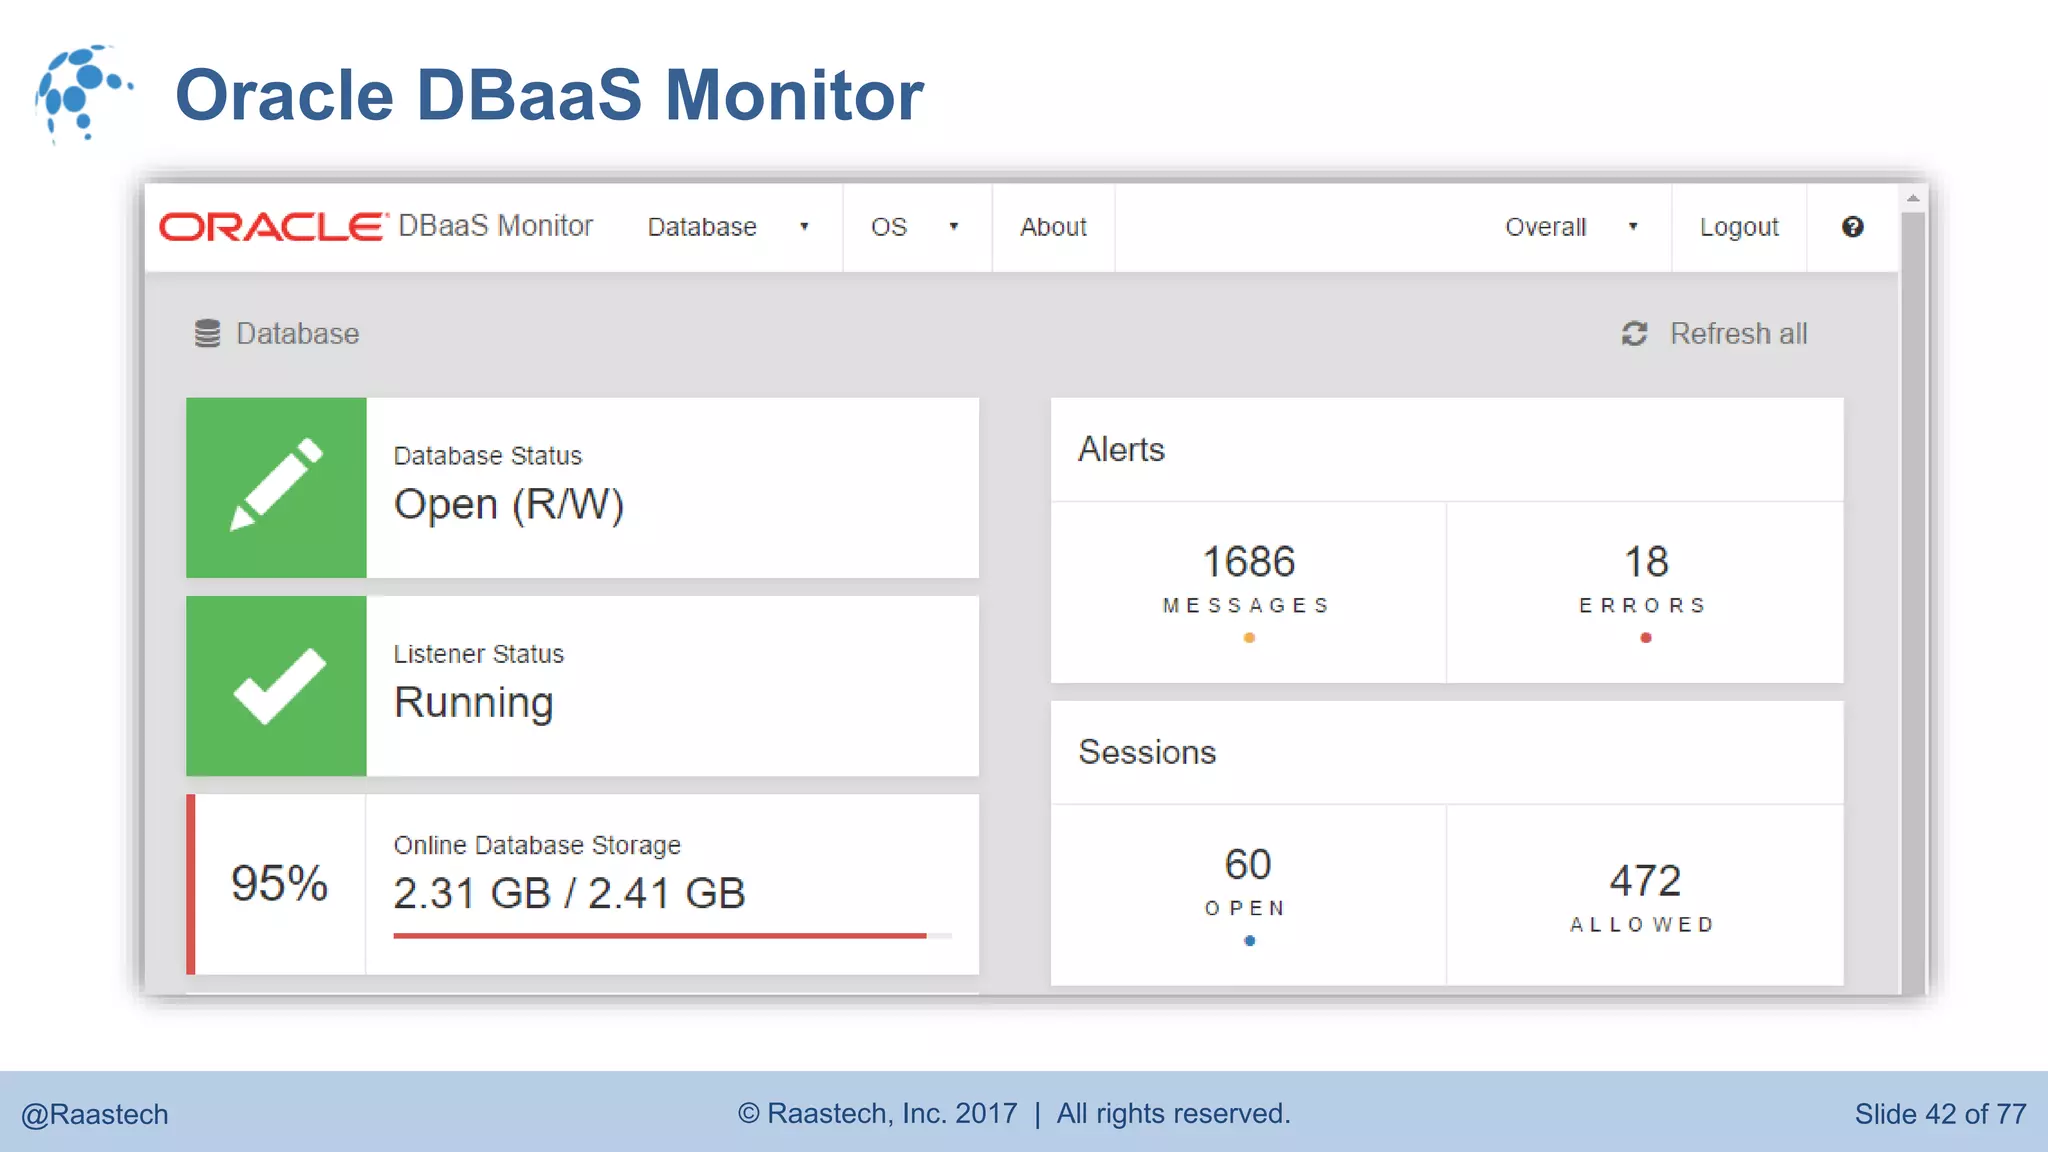Click the Database stack icon in header
This screenshot has width=2048, height=1152.
[207, 334]
